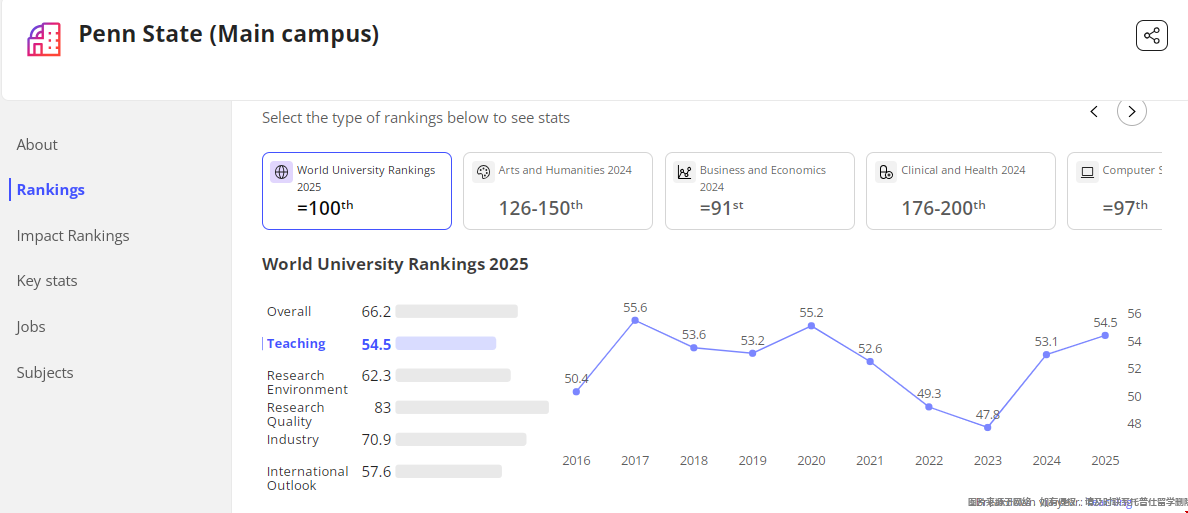The image size is (1188, 513).
Task: Click the 2016 data point 50.4
Action: pos(577,392)
